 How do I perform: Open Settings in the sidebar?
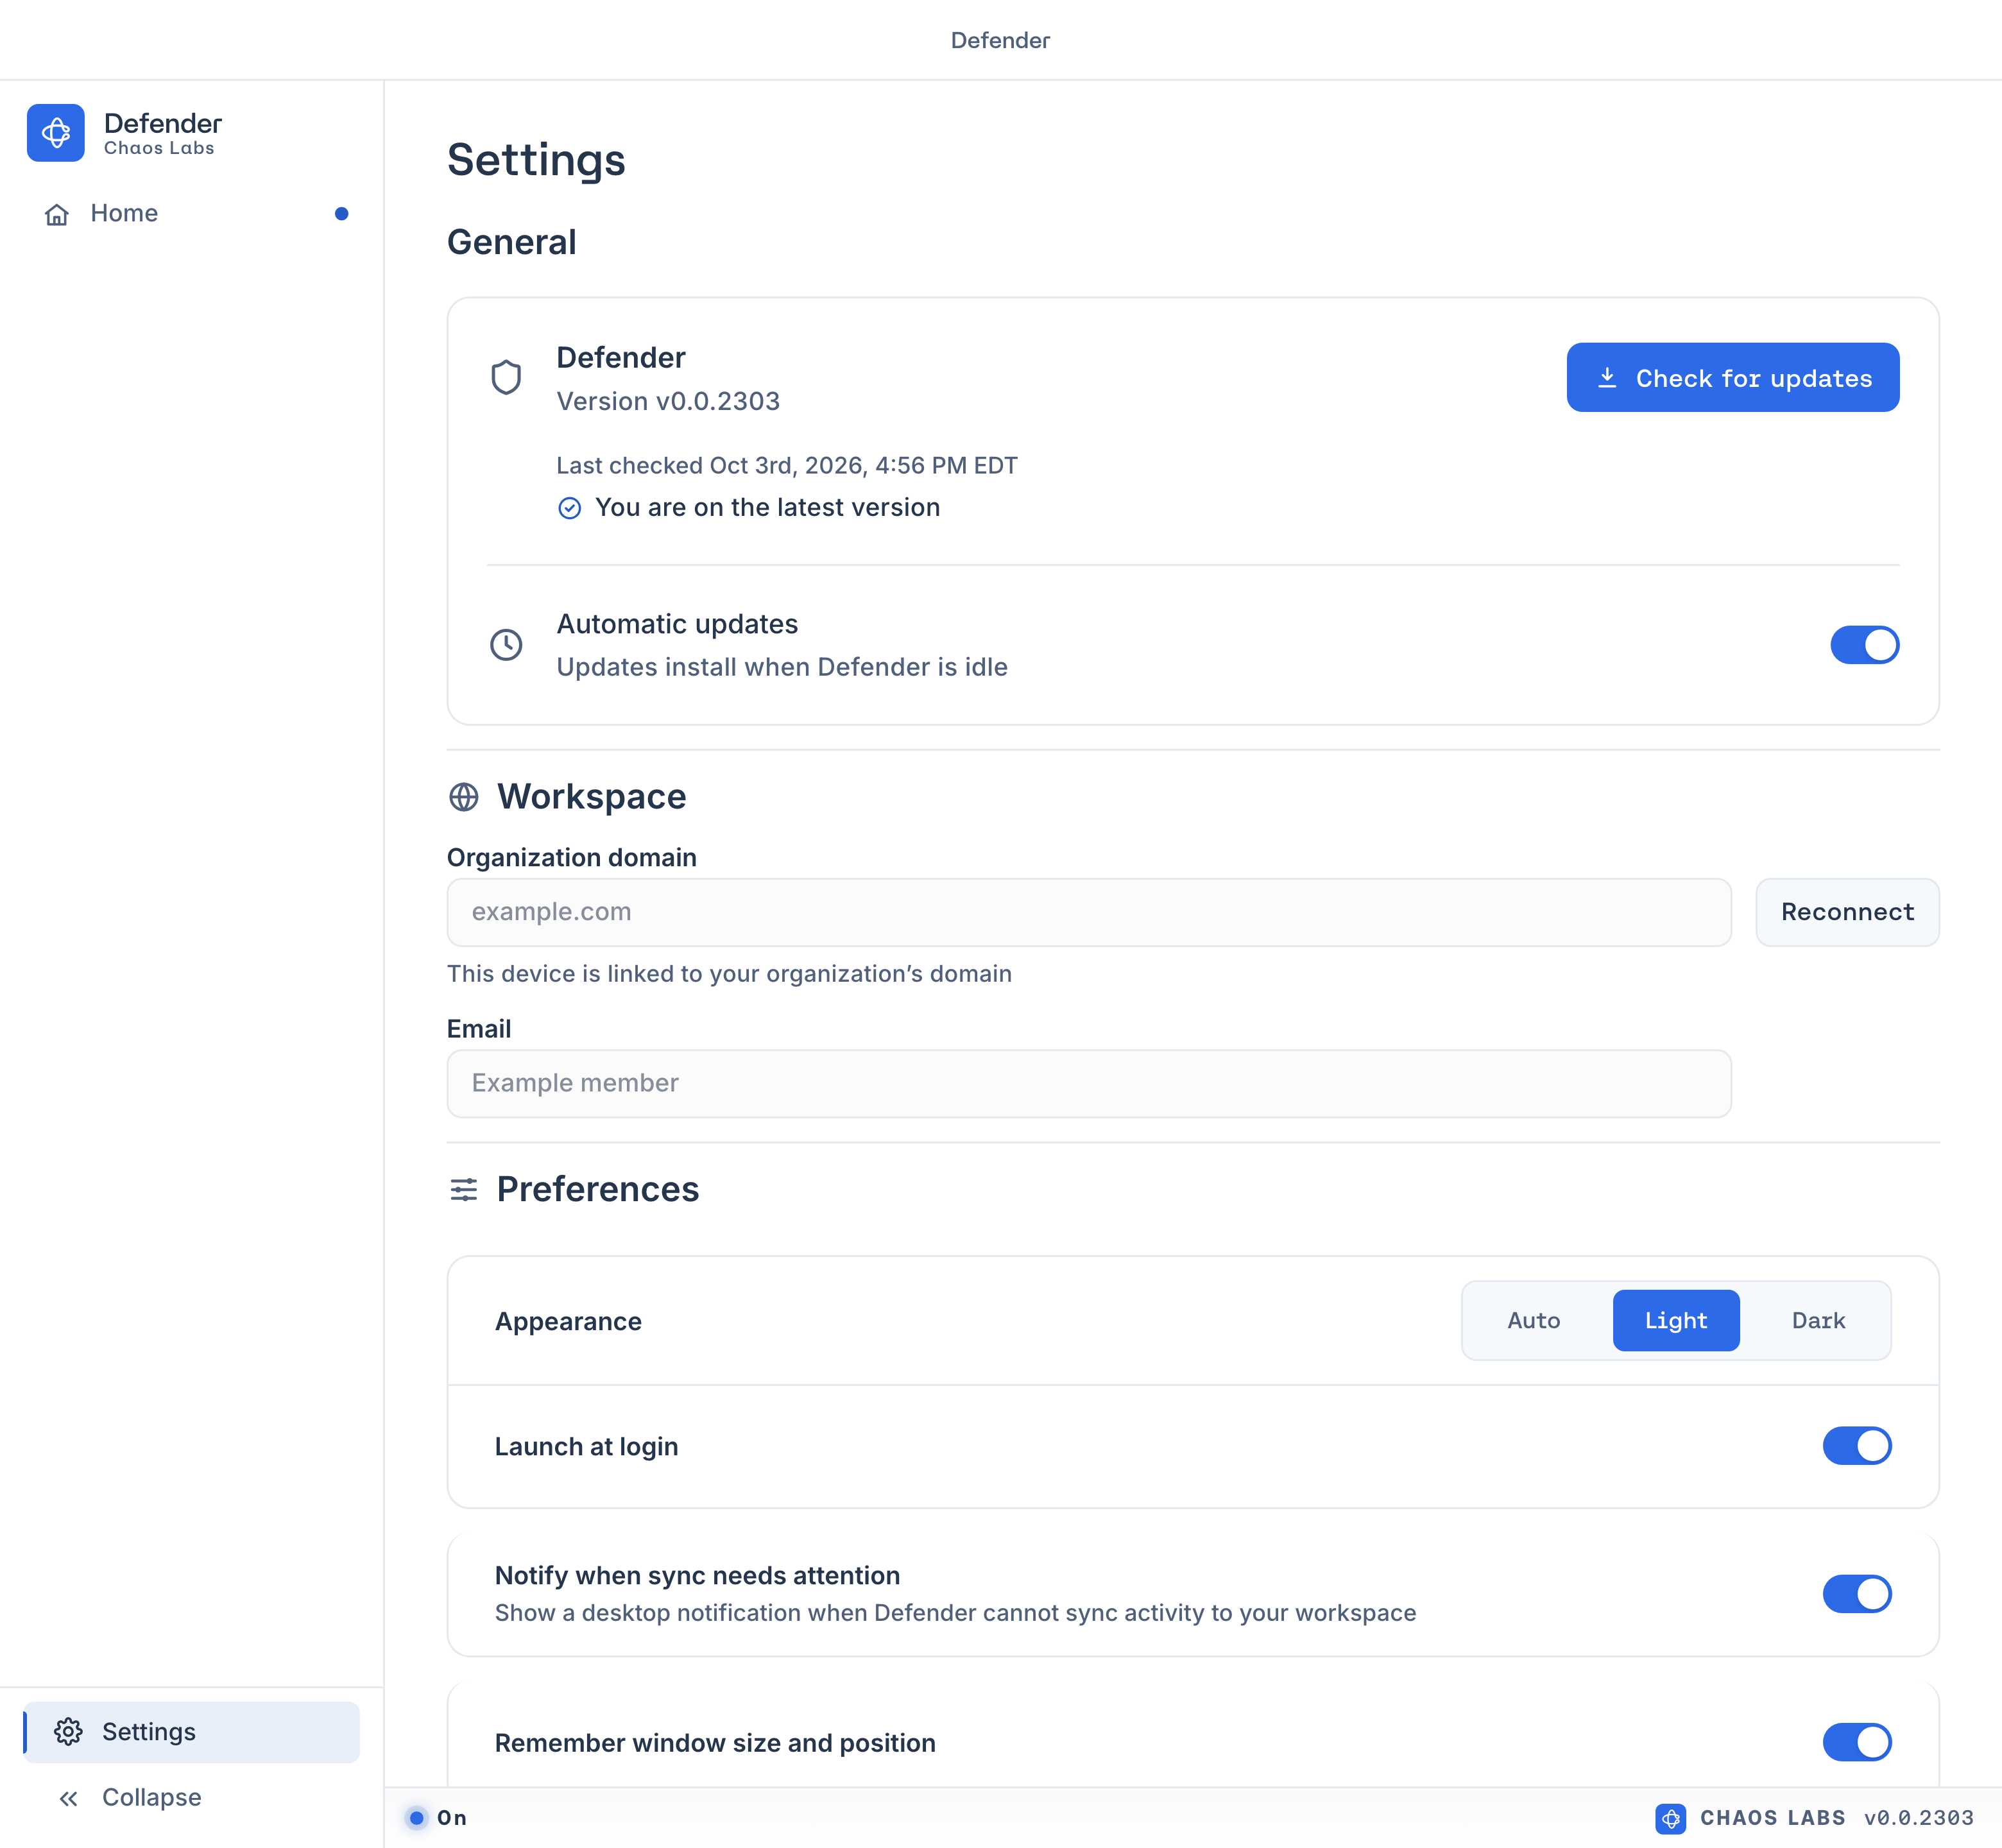tap(192, 1732)
